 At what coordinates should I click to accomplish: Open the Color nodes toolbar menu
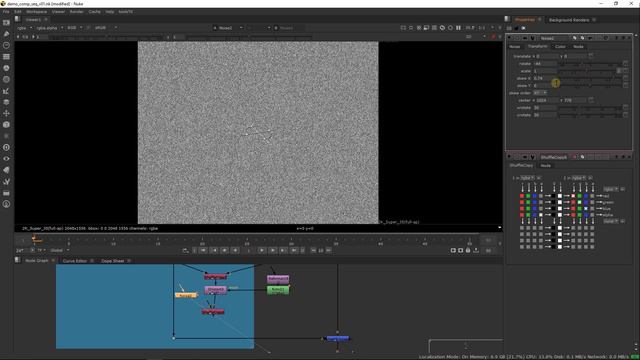click(6, 68)
